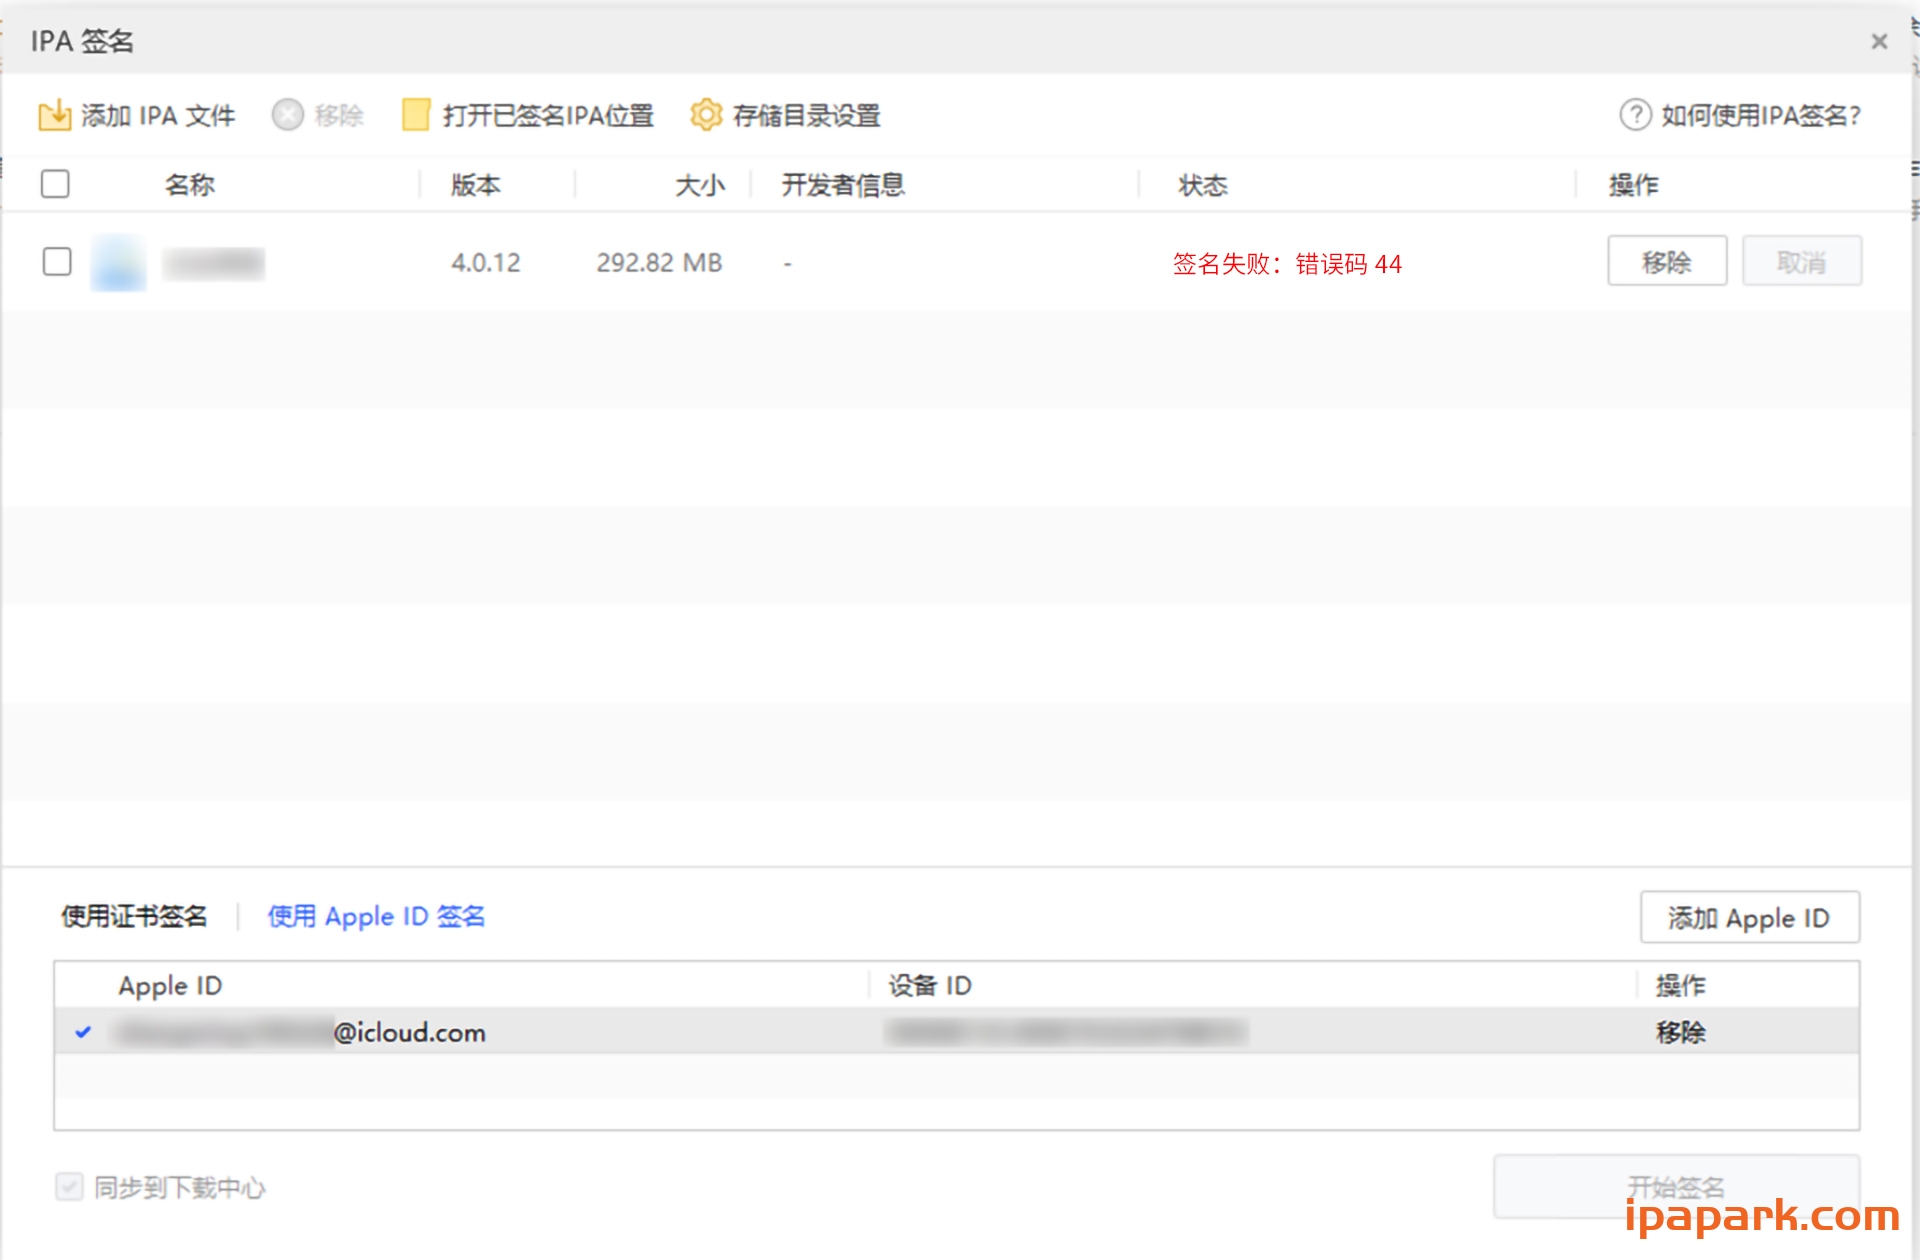The height and width of the screenshot is (1260, 1920).
Task: Click the 移除 toolbar remove icon
Action: click(x=287, y=115)
